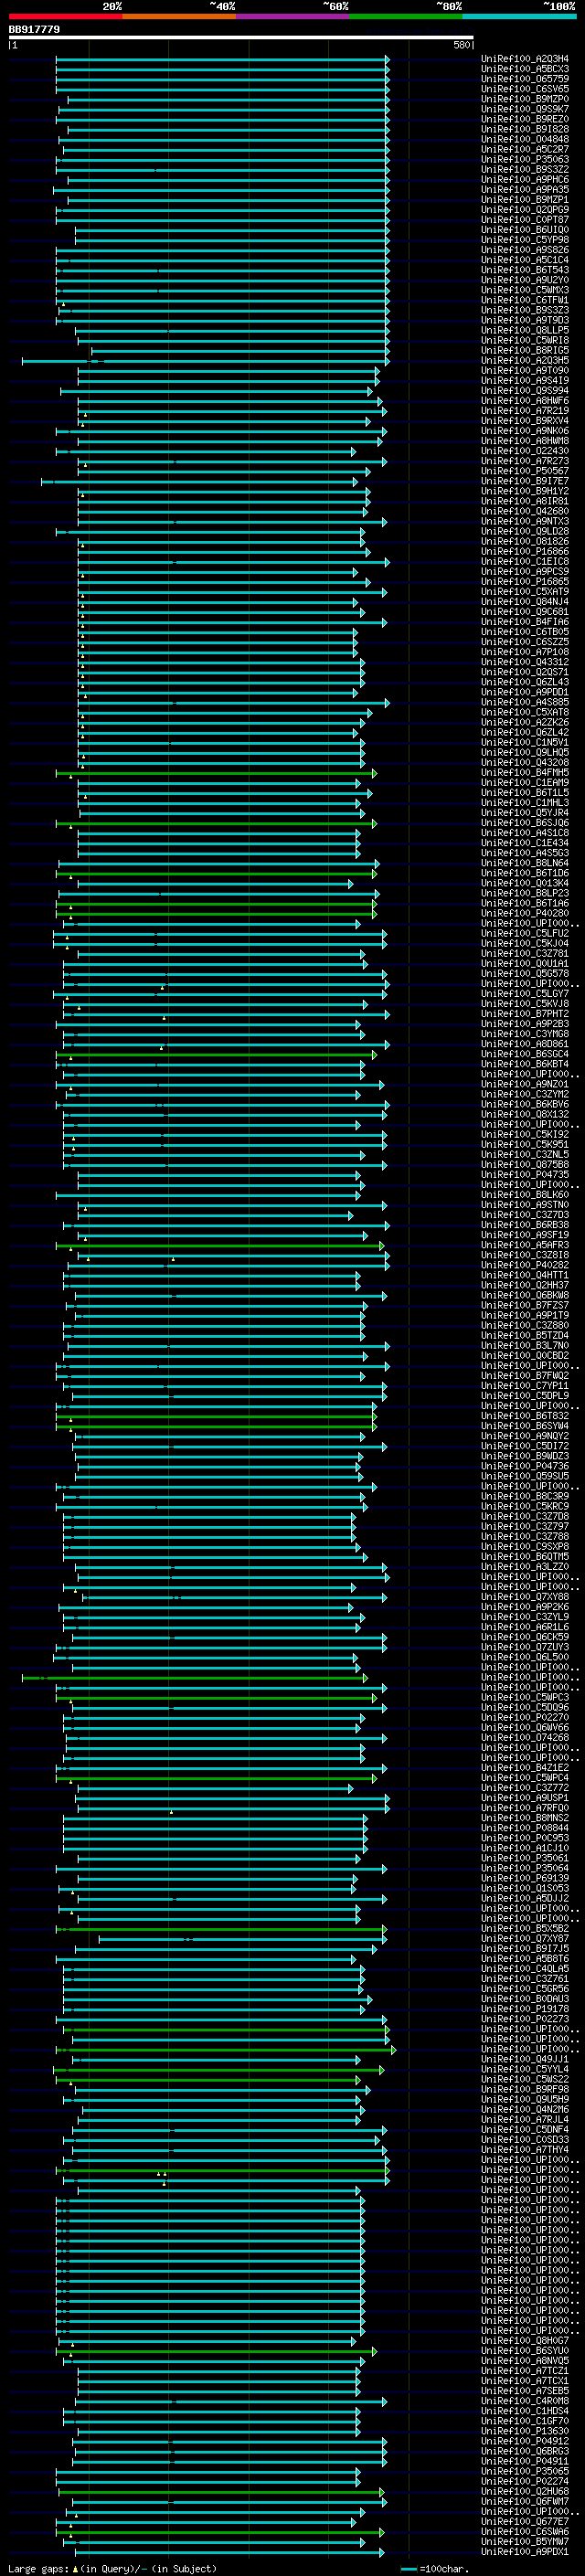The image size is (585, 2576).
Task: Select label UniRef100_P69139
Action: (x=525, y=1878)
